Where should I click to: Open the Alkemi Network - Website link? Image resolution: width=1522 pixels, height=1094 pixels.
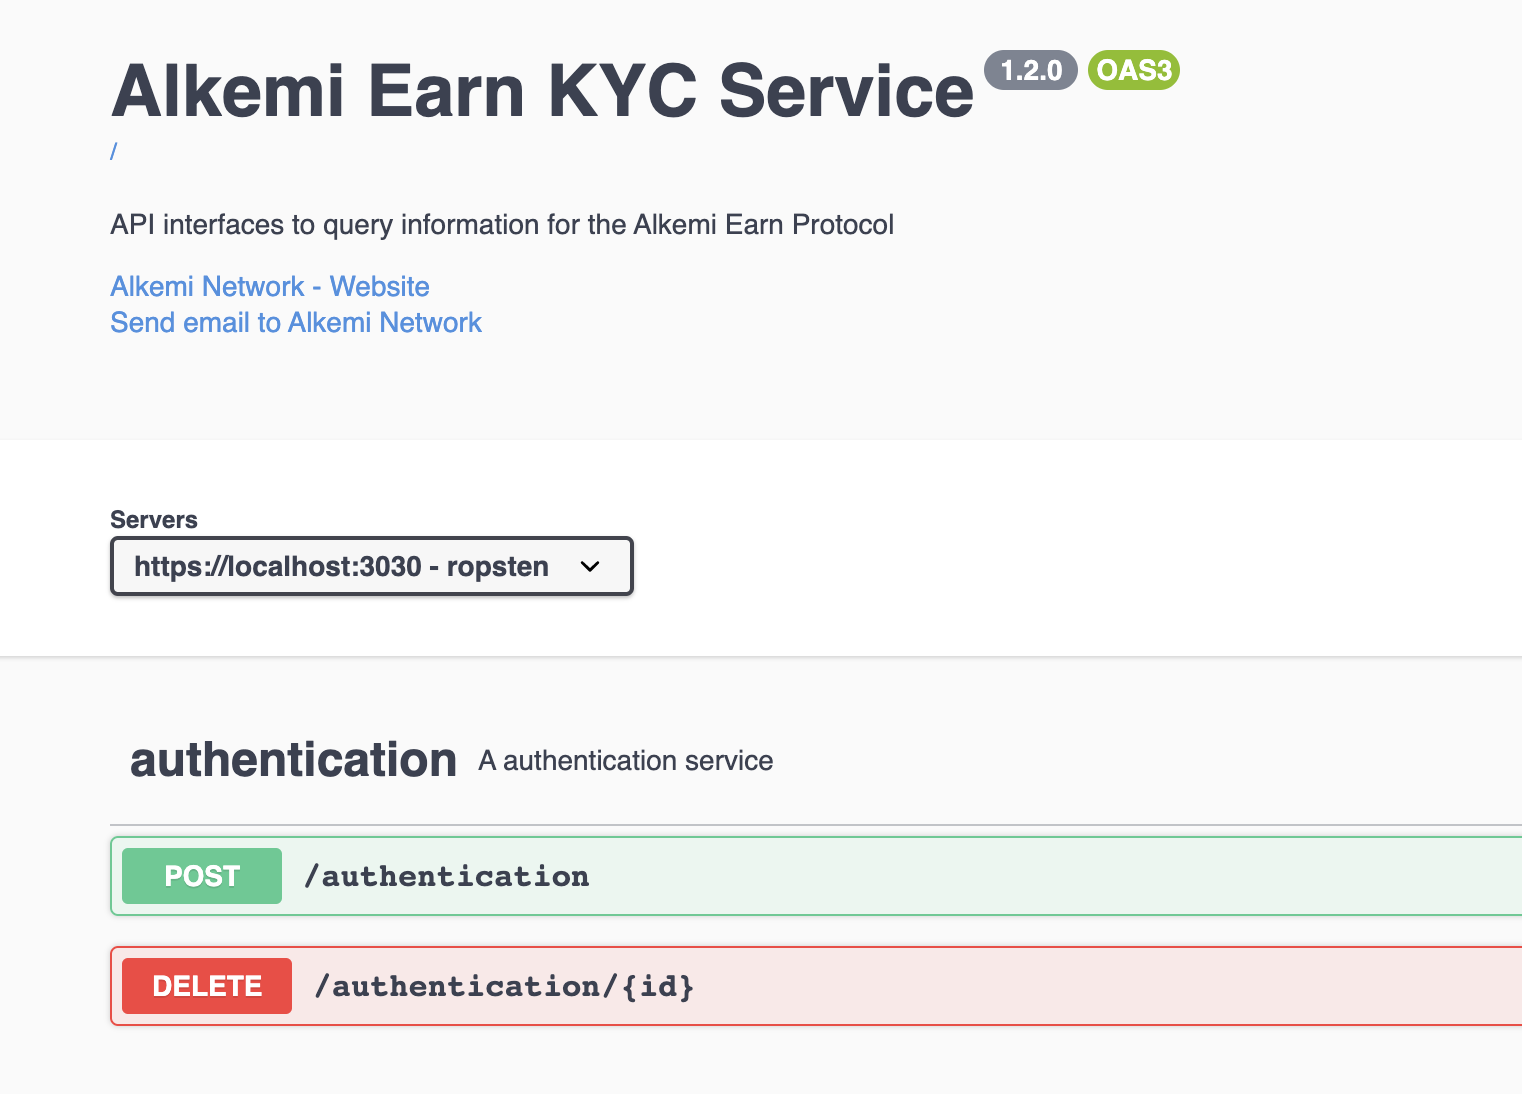click(269, 287)
